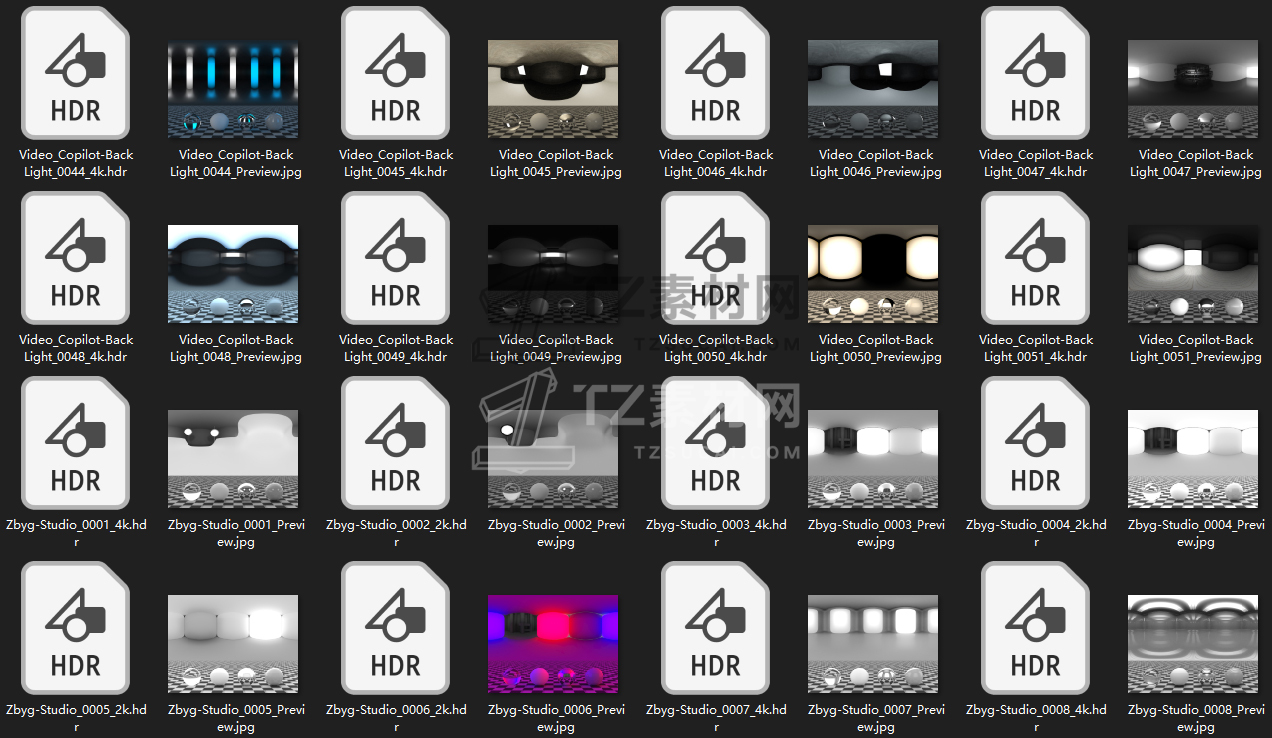Select Zbyg-Studio_0007_4k.hdr file icon
Screen dimensions: 1272x738
coord(716,628)
